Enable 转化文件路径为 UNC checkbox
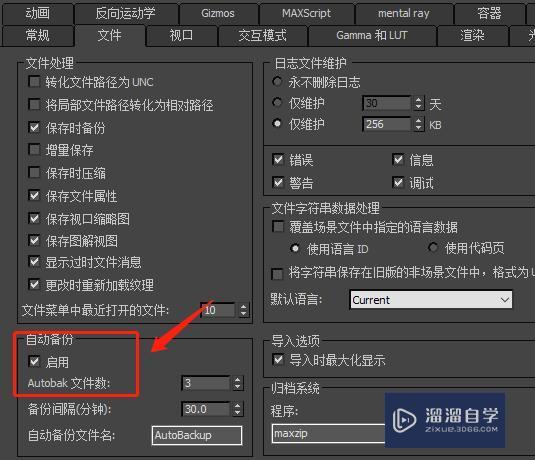This screenshot has width=535, height=460. click(x=34, y=82)
